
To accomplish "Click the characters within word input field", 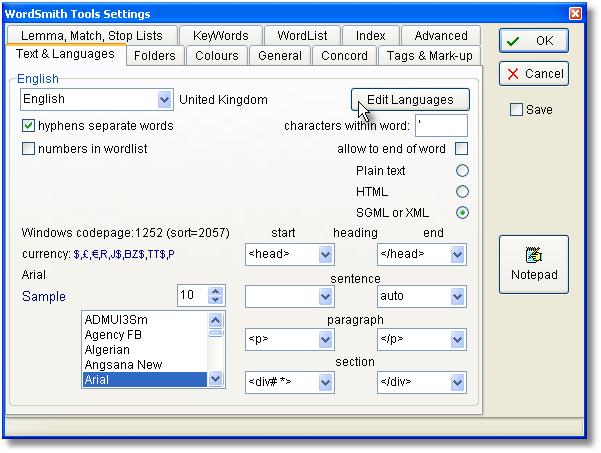I will [x=441, y=125].
